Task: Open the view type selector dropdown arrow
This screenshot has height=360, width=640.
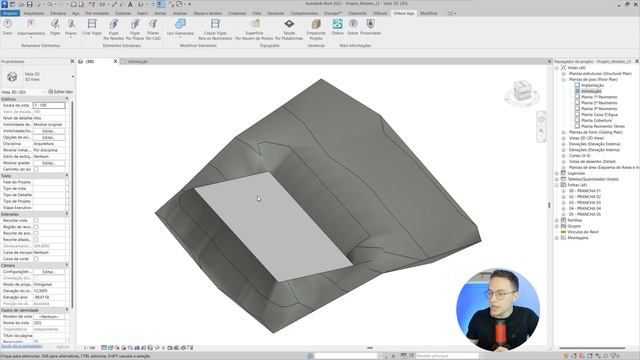Action: point(73,77)
